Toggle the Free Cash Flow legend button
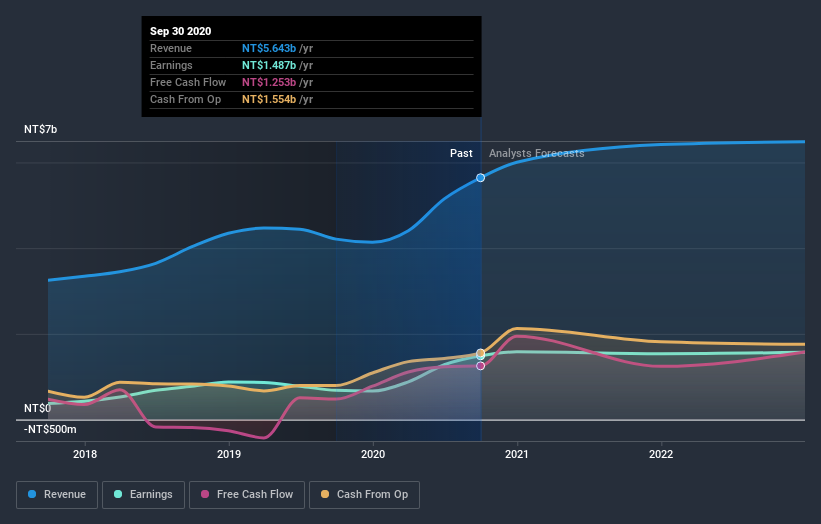 pyautogui.click(x=247, y=495)
